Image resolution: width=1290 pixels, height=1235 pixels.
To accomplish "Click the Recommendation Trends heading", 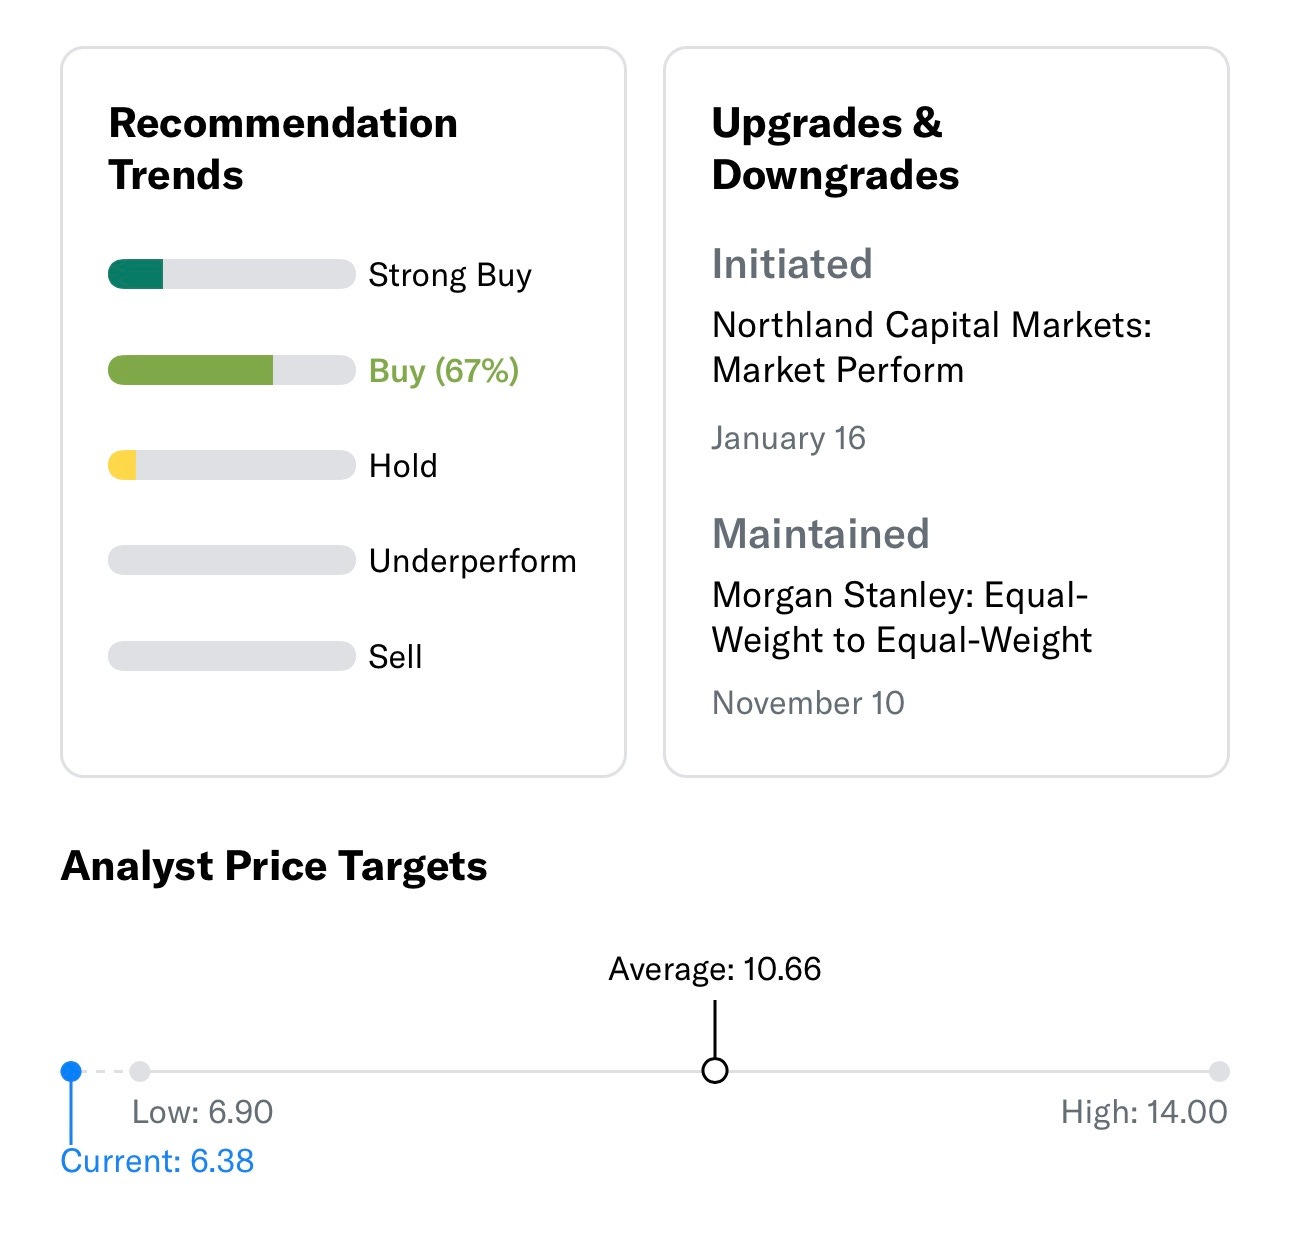I will [x=283, y=148].
